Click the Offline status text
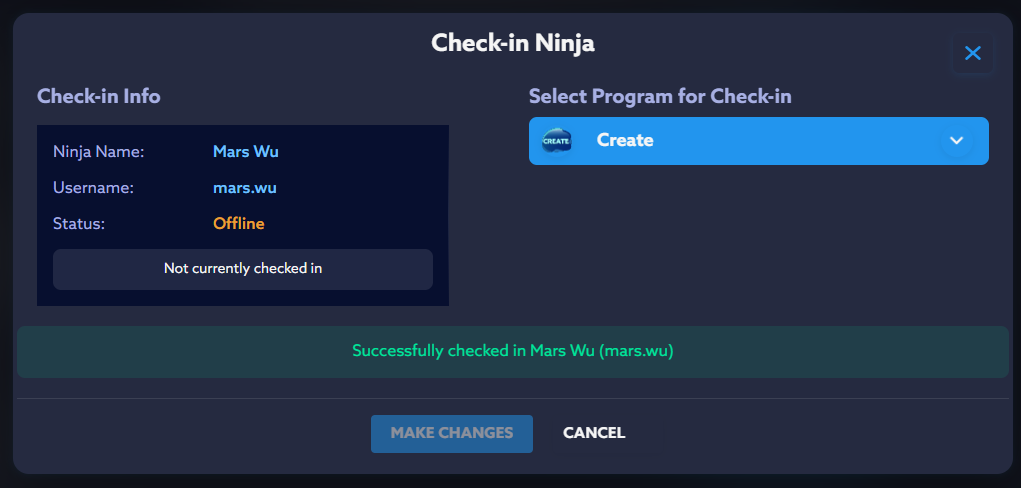This screenshot has width=1021, height=488. (239, 224)
